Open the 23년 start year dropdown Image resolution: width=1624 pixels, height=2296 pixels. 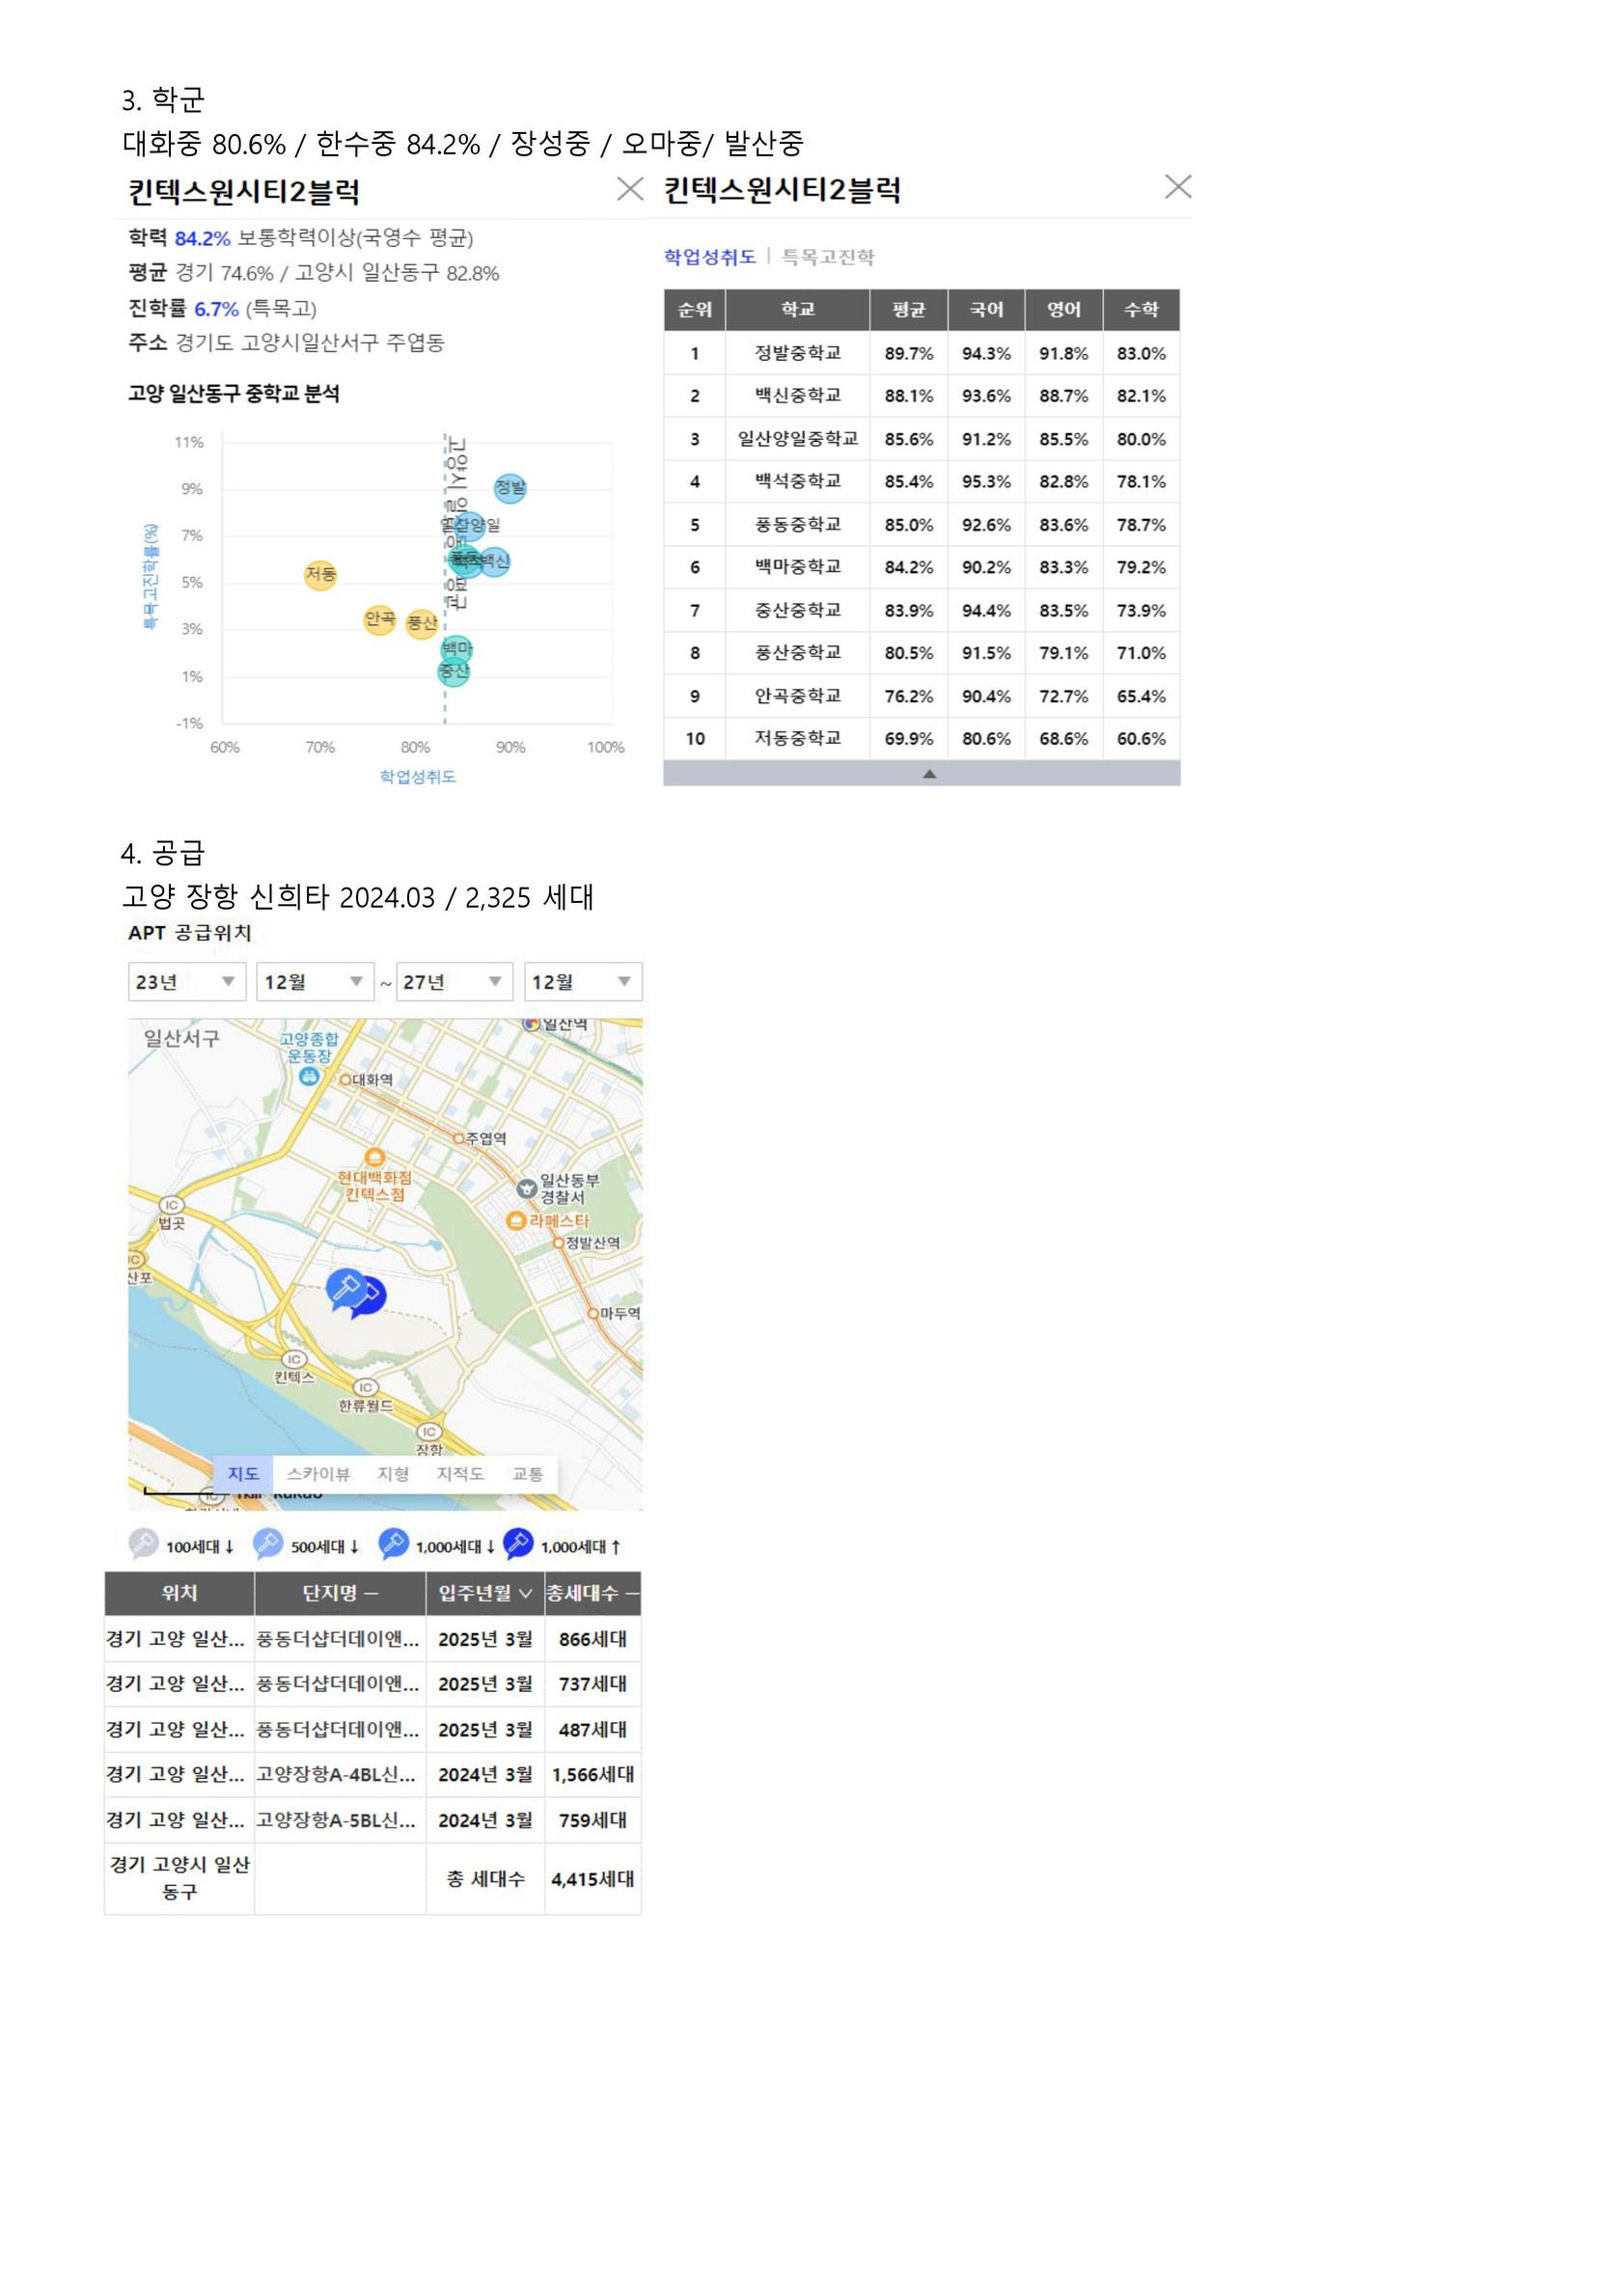[x=186, y=982]
